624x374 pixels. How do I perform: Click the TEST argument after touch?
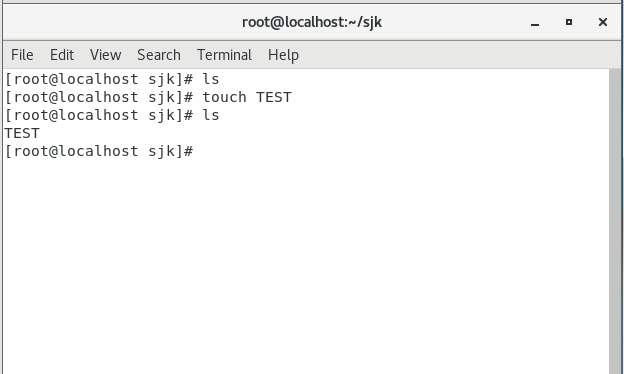coord(274,97)
